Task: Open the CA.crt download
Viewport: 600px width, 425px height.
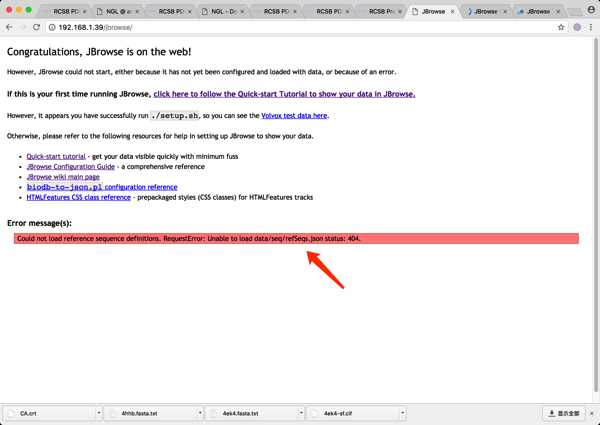Action: click(50, 413)
